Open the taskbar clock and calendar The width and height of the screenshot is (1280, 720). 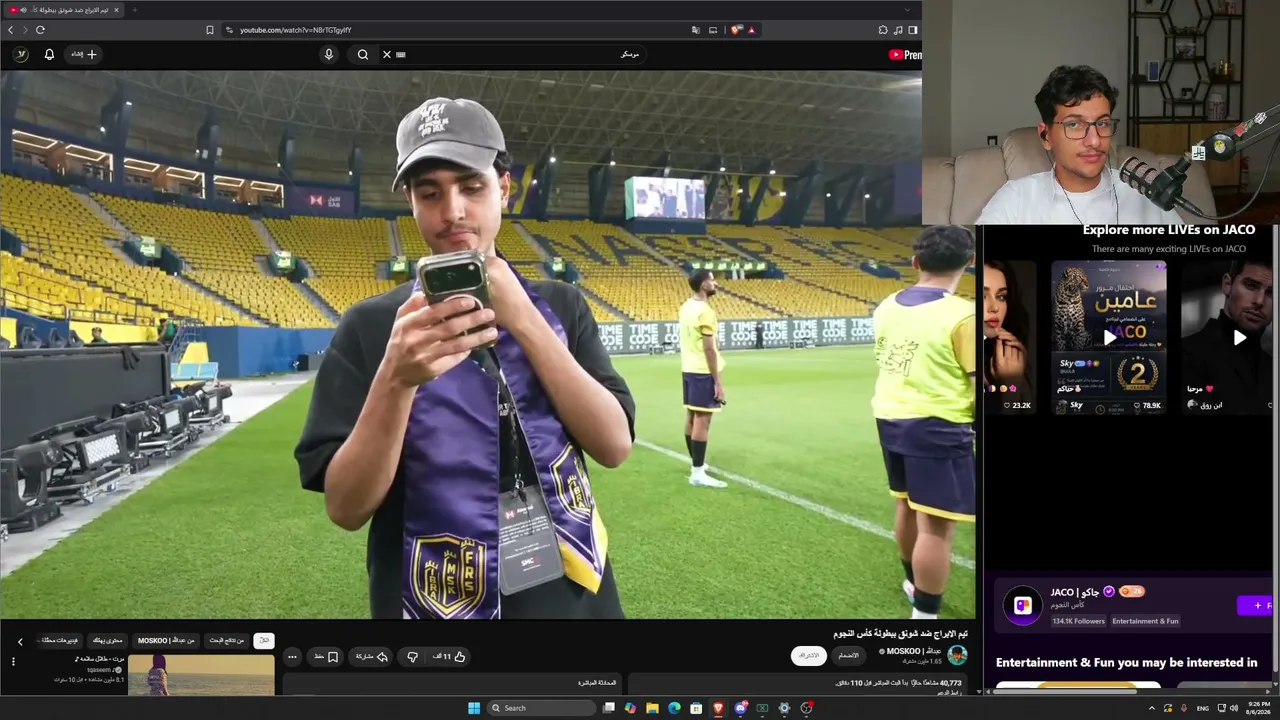click(1257, 708)
